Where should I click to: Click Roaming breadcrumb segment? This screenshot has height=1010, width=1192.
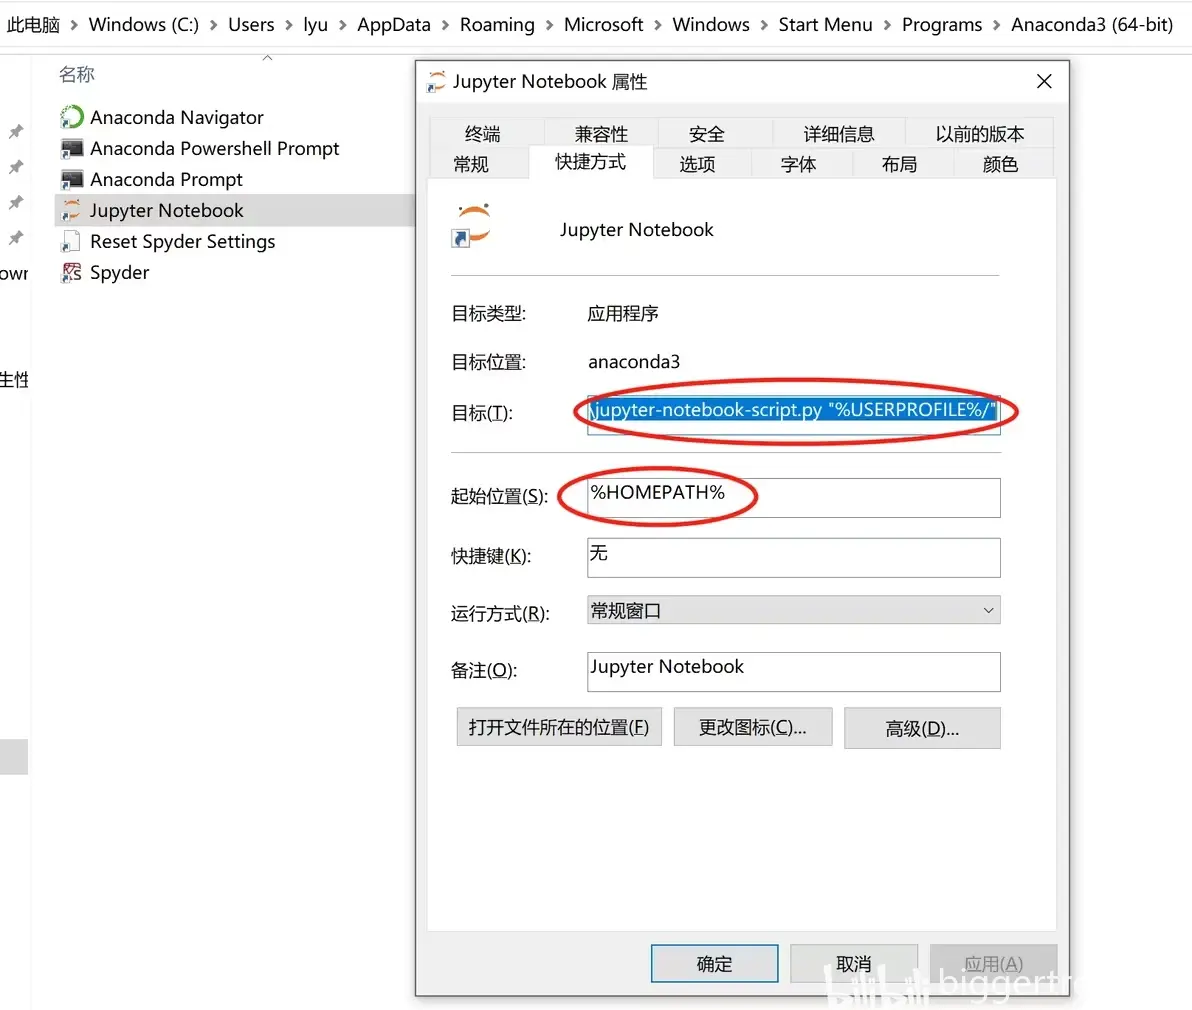[497, 24]
